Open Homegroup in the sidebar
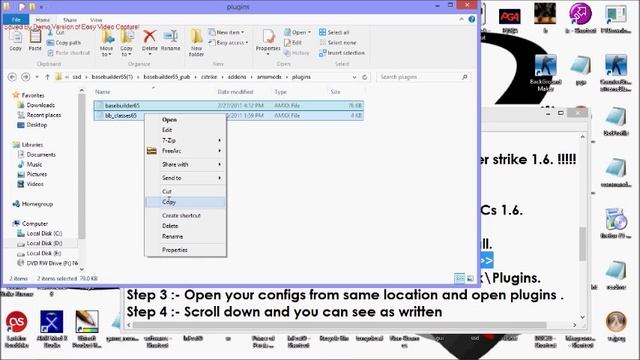The width and height of the screenshot is (640, 360). 37,204
